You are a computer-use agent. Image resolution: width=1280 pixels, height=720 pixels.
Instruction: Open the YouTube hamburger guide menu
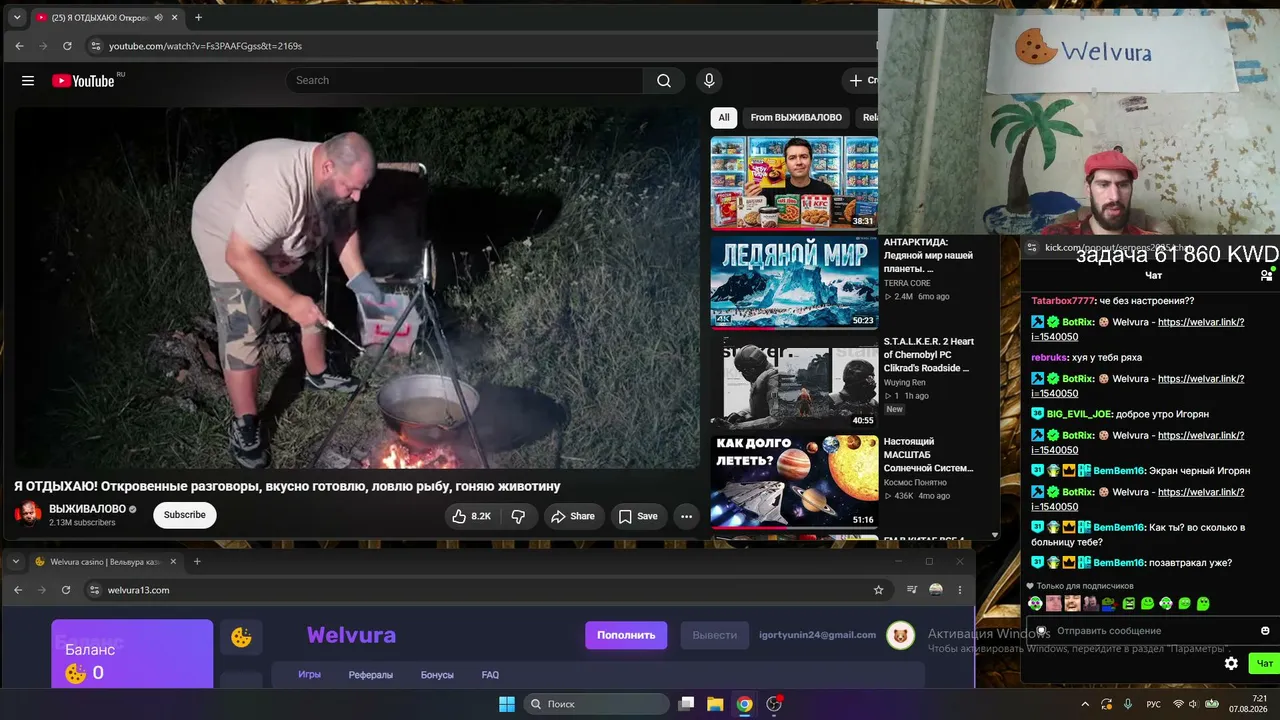(28, 81)
